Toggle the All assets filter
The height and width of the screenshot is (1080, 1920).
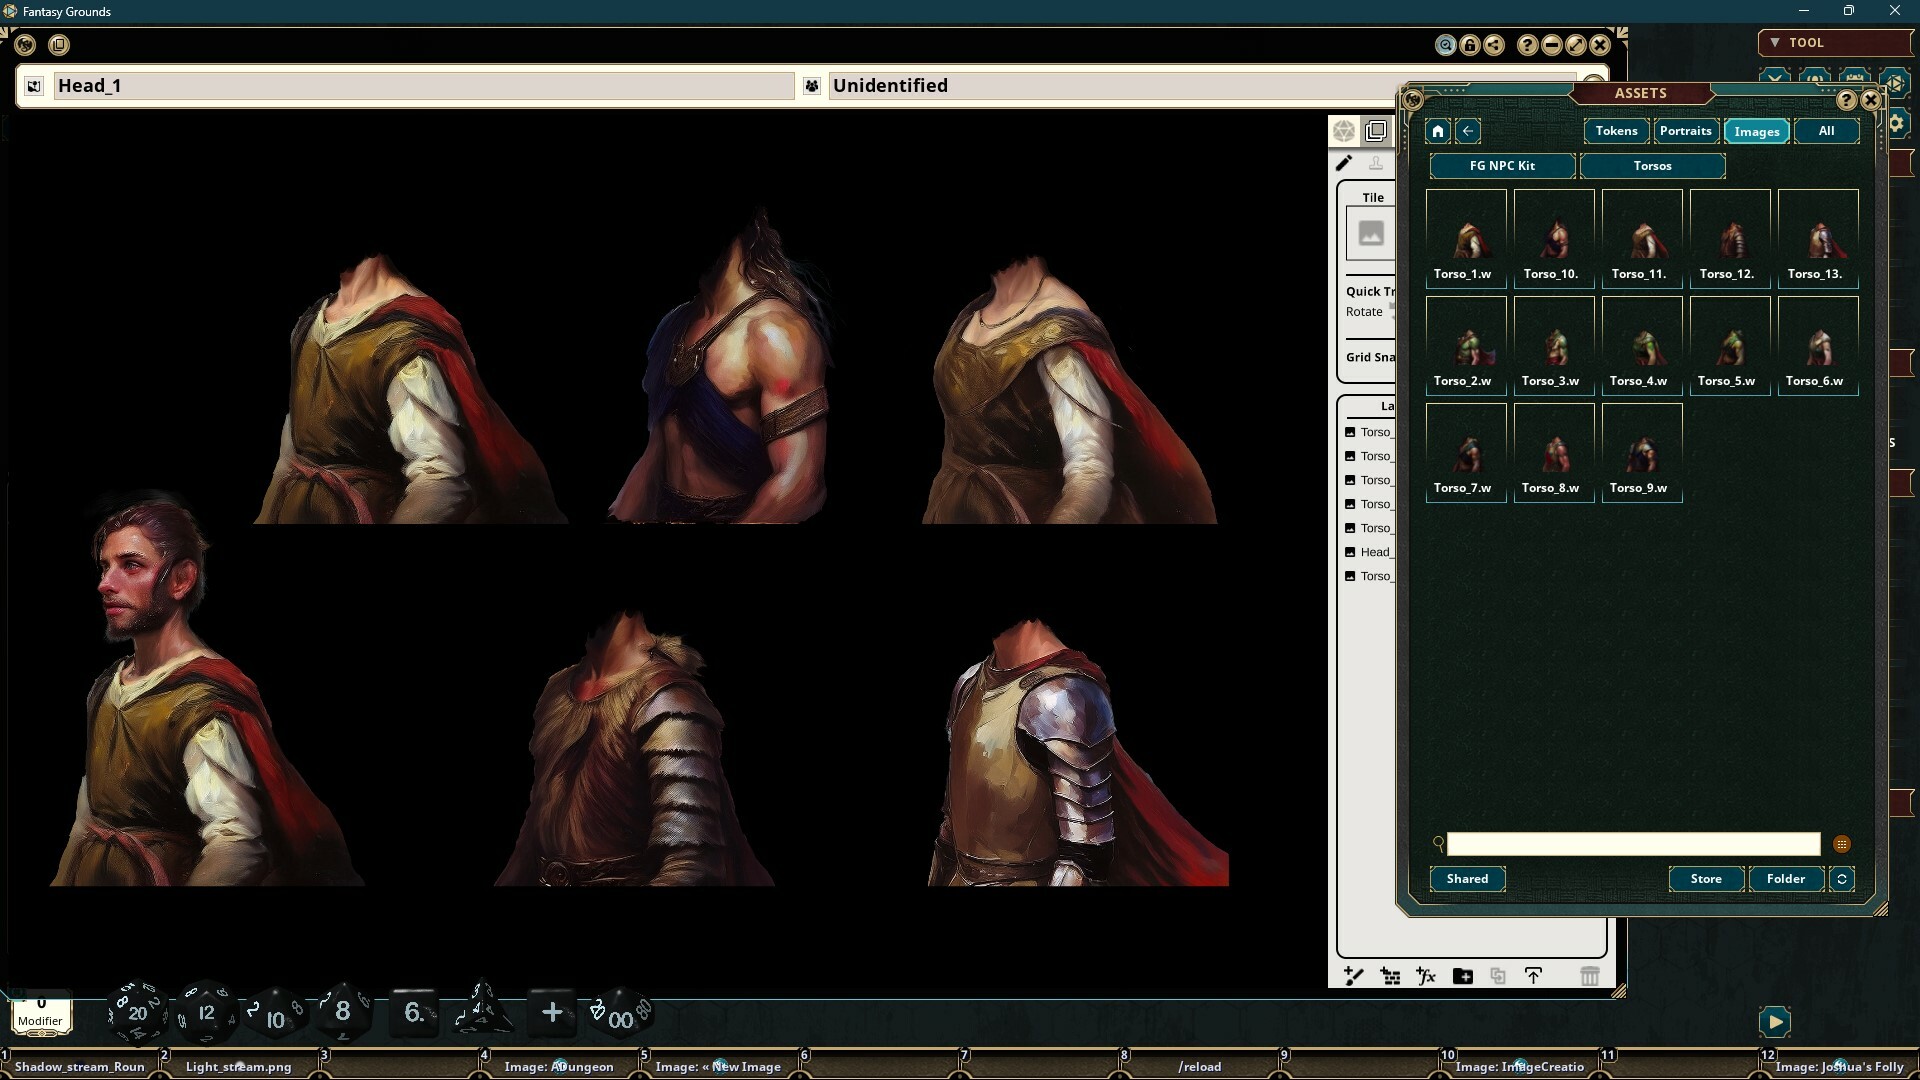(1825, 131)
